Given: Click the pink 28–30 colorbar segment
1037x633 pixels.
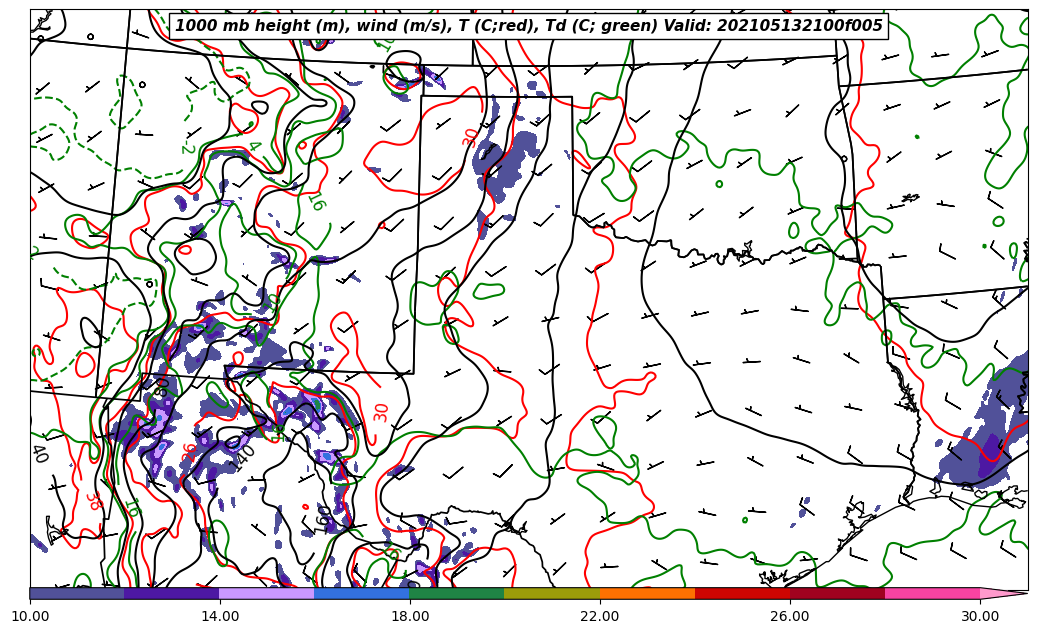Looking at the screenshot, I should point(932,593).
